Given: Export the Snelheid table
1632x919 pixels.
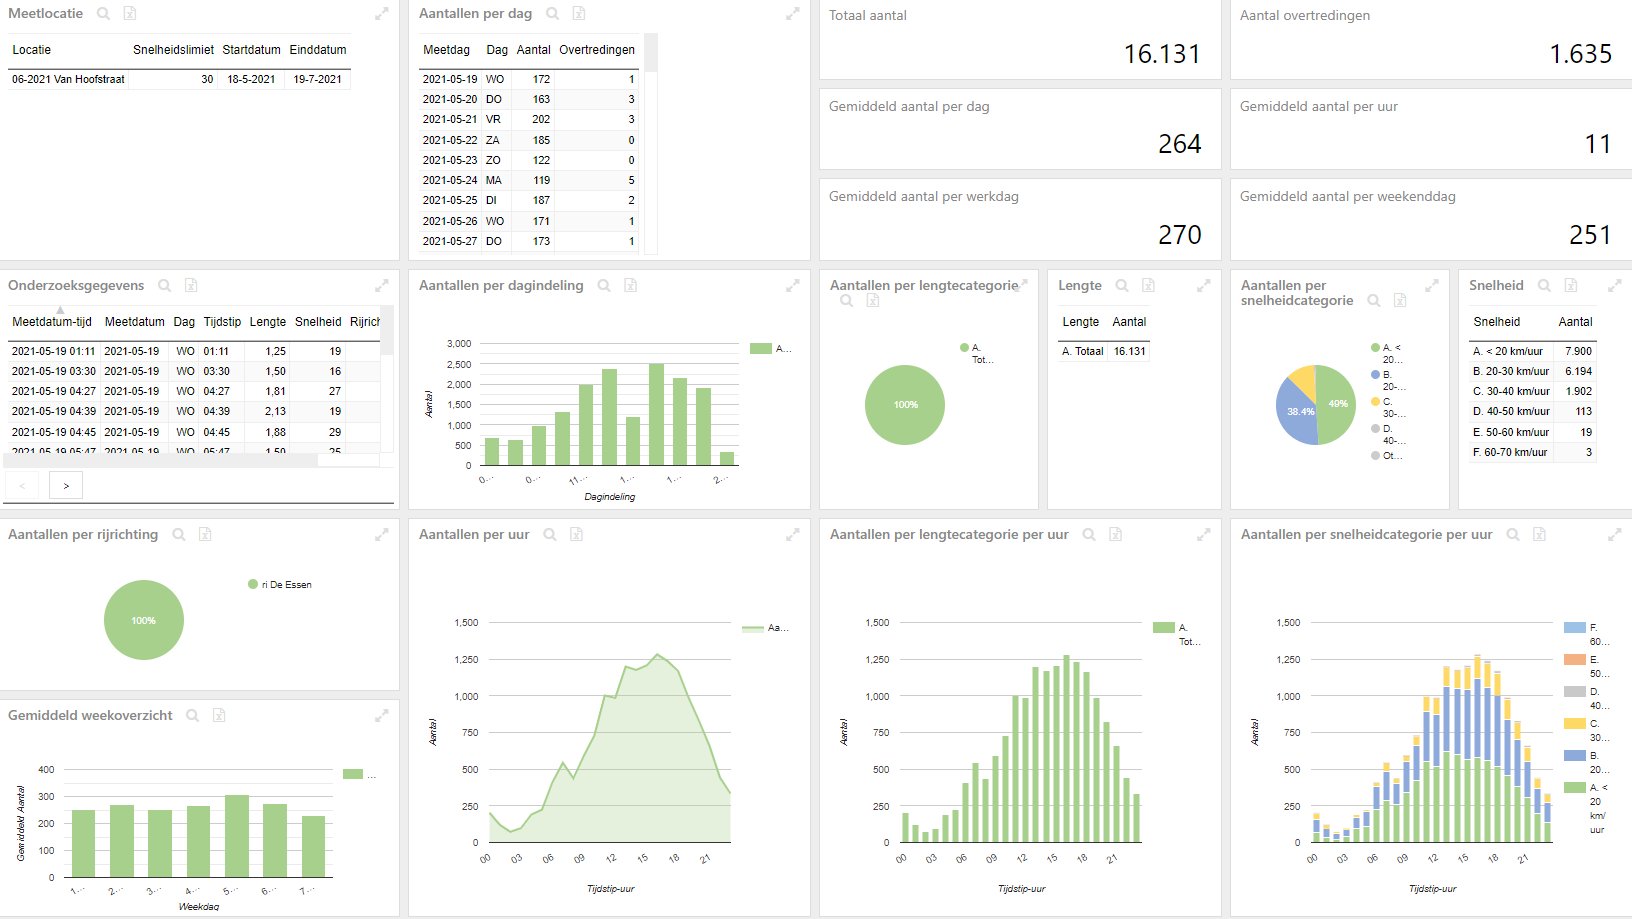Looking at the screenshot, I should click(1571, 286).
